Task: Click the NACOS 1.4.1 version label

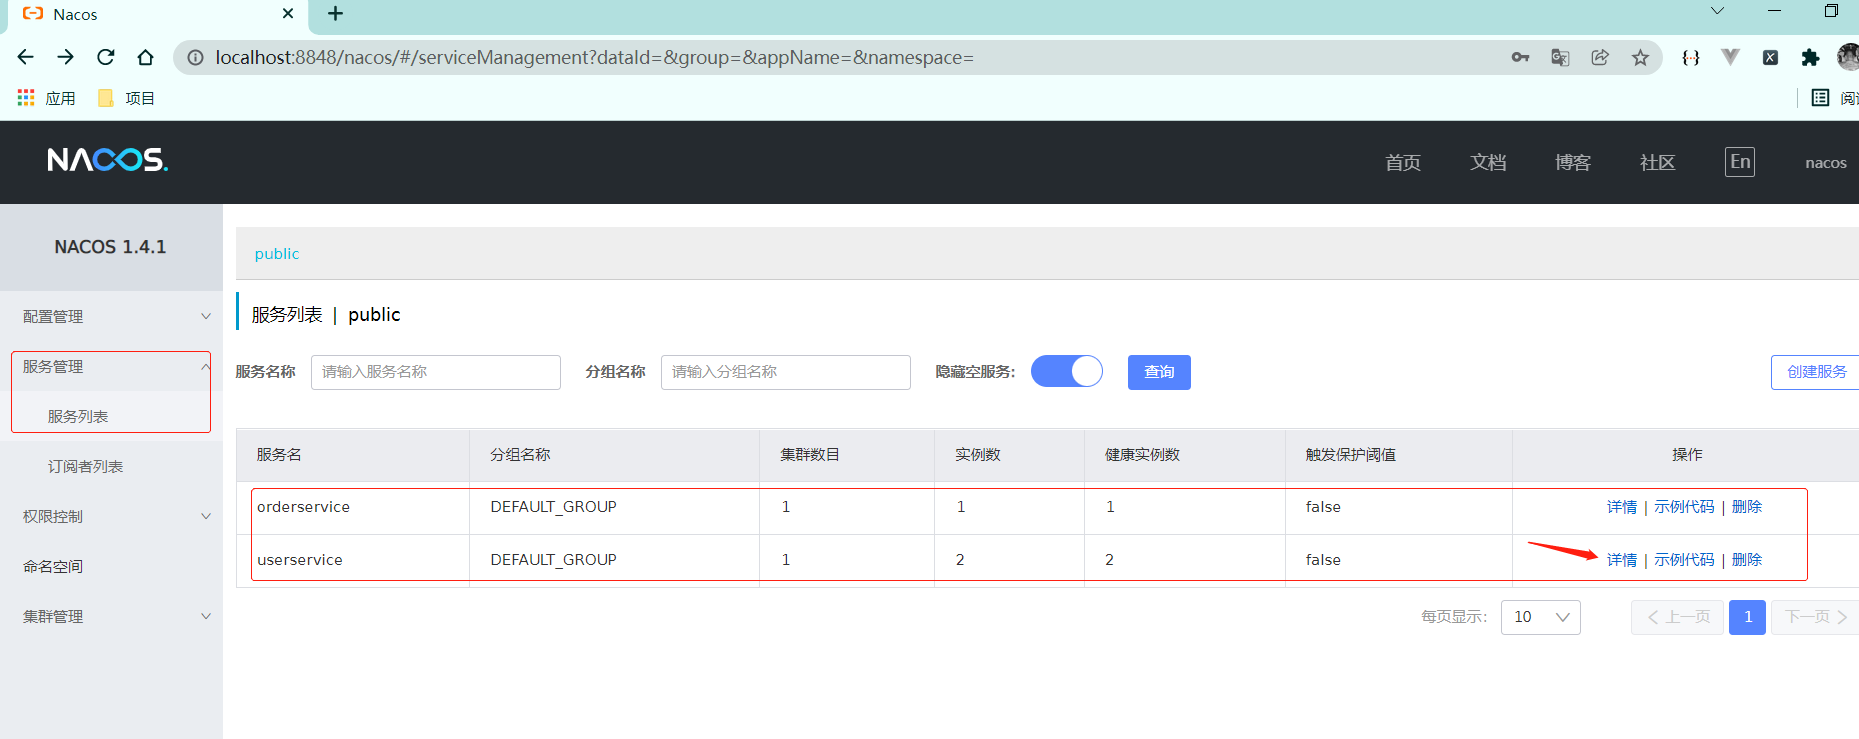Action: (111, 247)
